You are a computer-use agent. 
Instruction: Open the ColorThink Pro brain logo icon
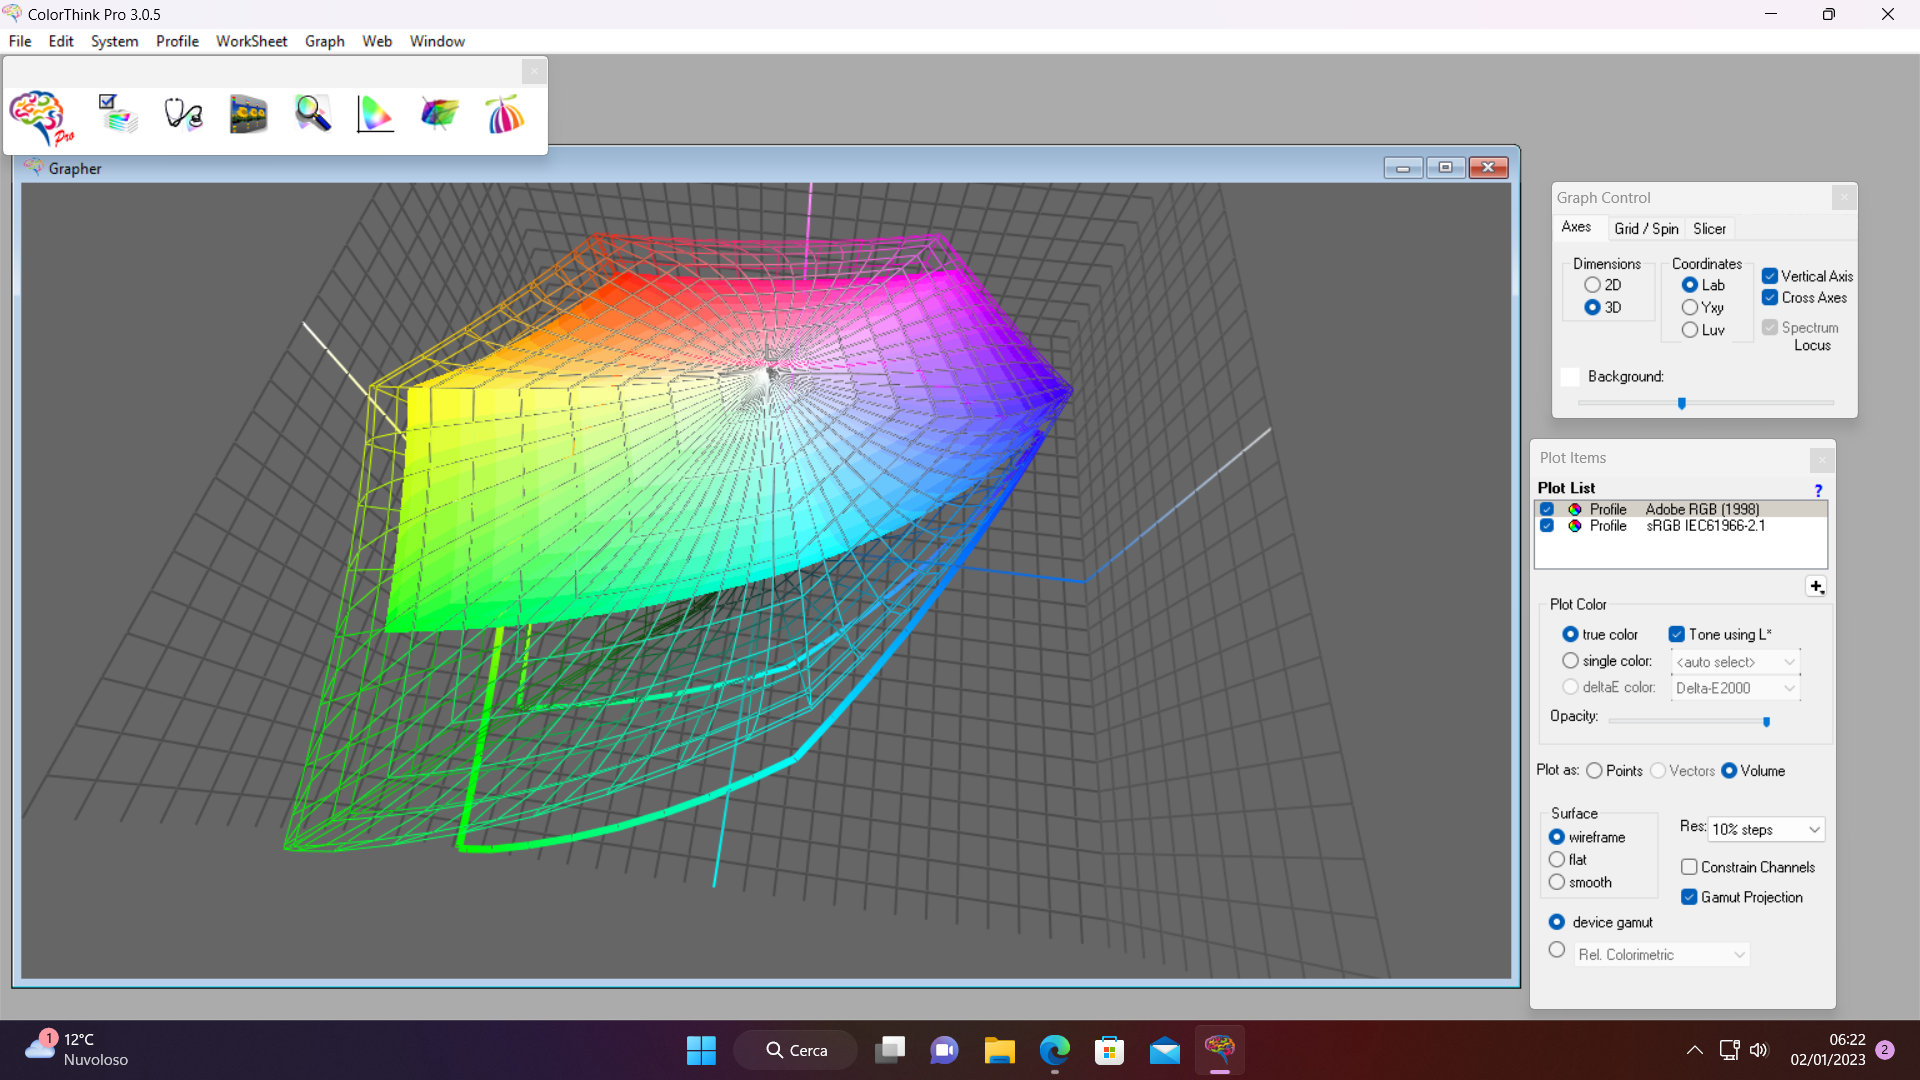(42, 118)
